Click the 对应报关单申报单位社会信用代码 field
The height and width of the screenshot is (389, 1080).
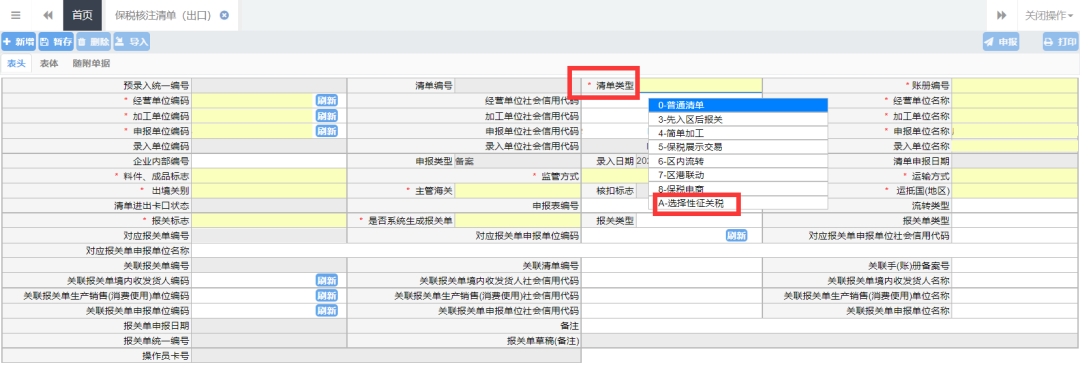(1015, 235)
